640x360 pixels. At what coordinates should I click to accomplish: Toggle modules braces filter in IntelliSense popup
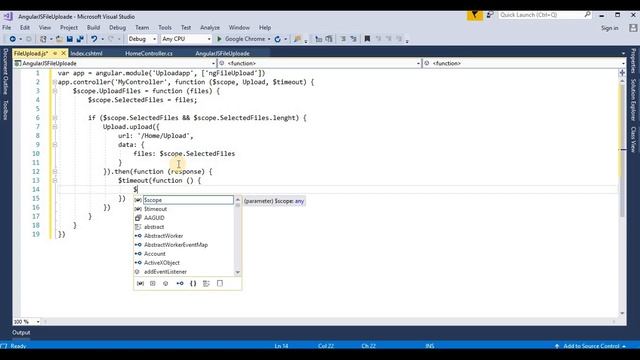[193, 283]
